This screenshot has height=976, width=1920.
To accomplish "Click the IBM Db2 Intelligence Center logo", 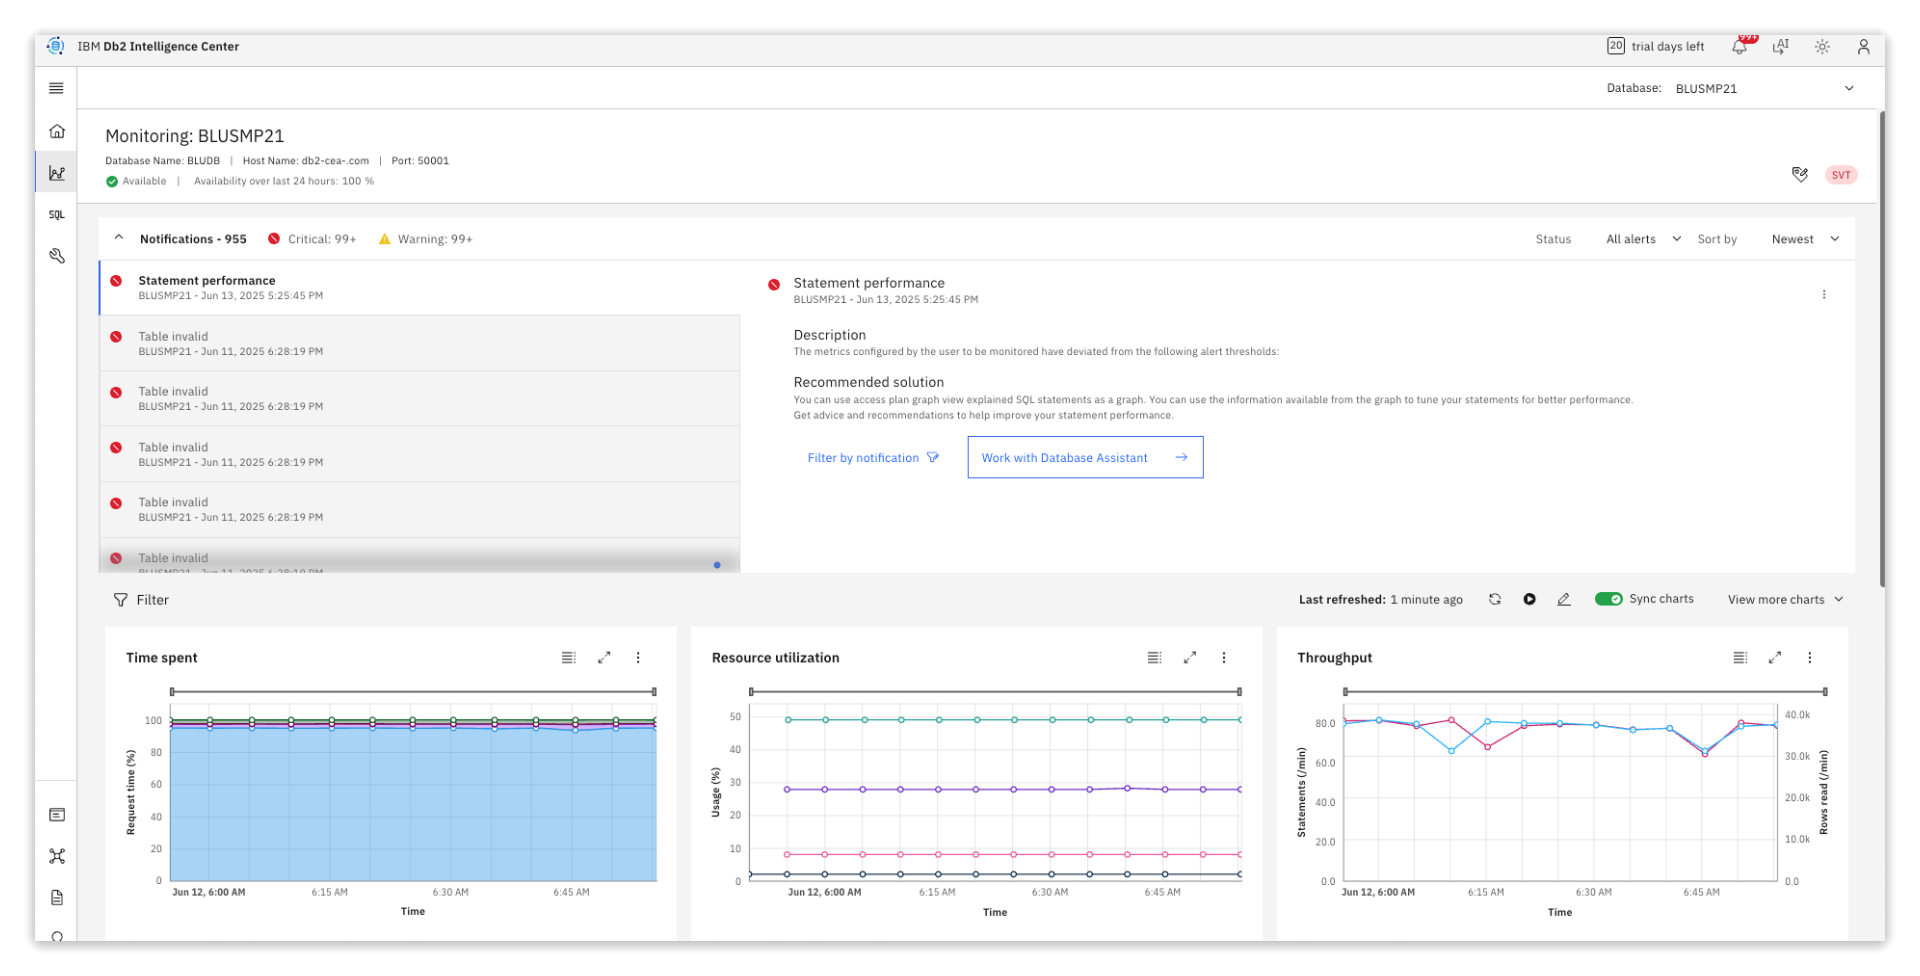I will tap(56, 46).
